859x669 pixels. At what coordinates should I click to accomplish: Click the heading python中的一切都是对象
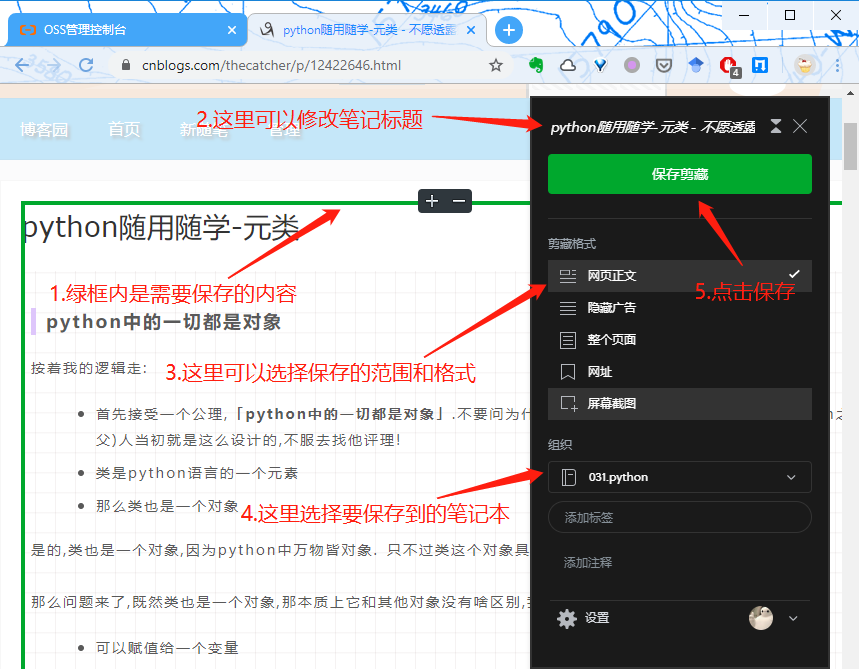coord(163,322)
